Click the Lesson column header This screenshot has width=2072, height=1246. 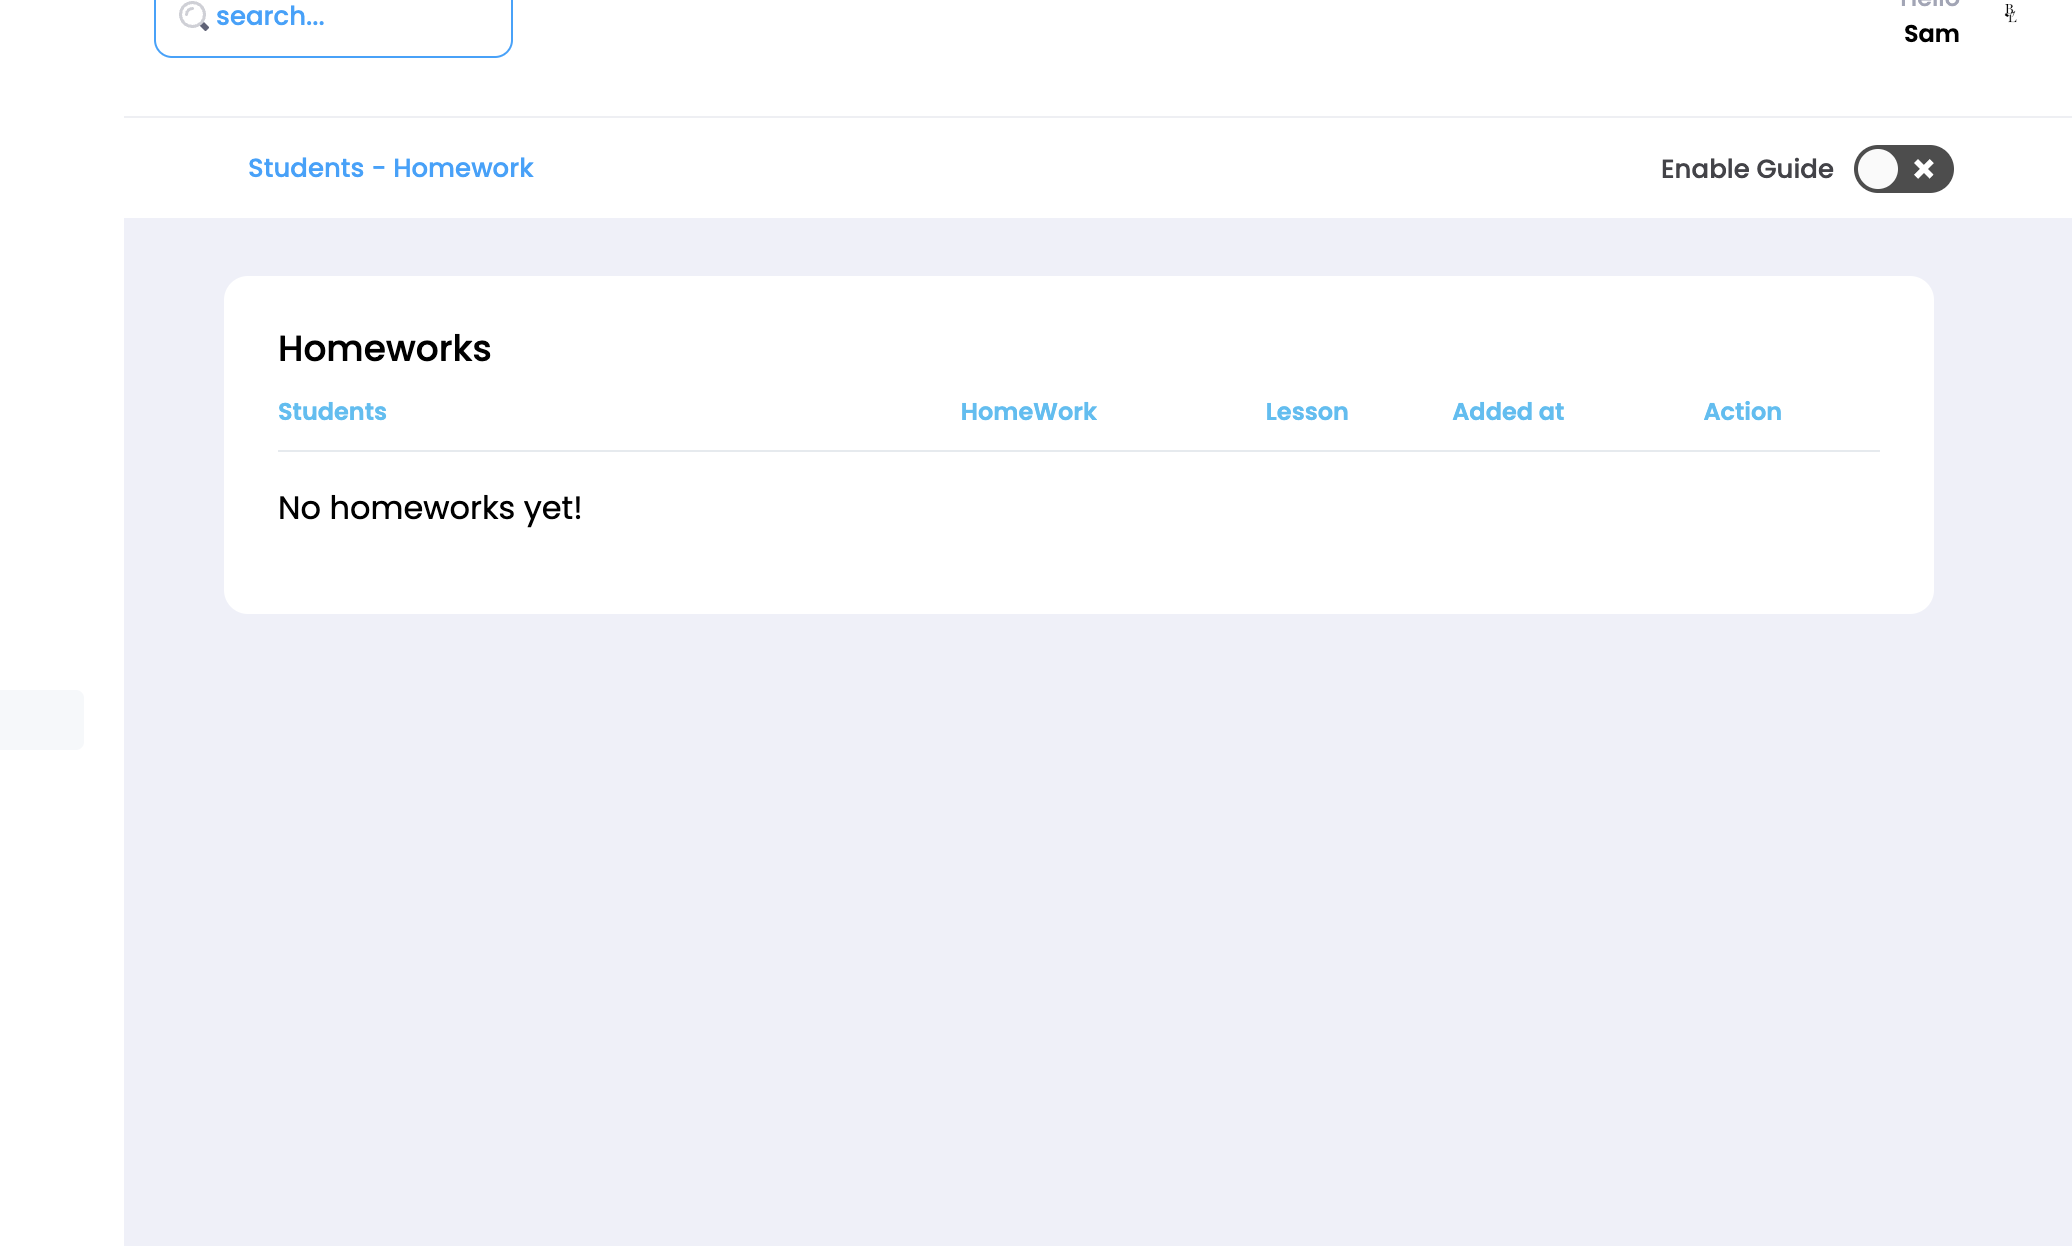point(1306,412)
